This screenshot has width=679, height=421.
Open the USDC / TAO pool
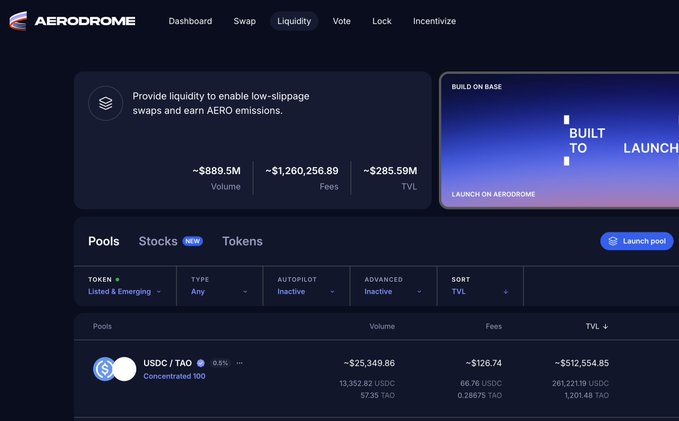(x=168, y=363)
